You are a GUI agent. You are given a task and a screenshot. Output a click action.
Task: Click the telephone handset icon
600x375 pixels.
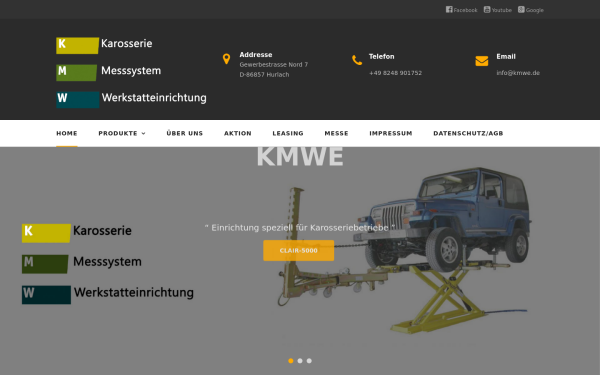coord(357,60)
